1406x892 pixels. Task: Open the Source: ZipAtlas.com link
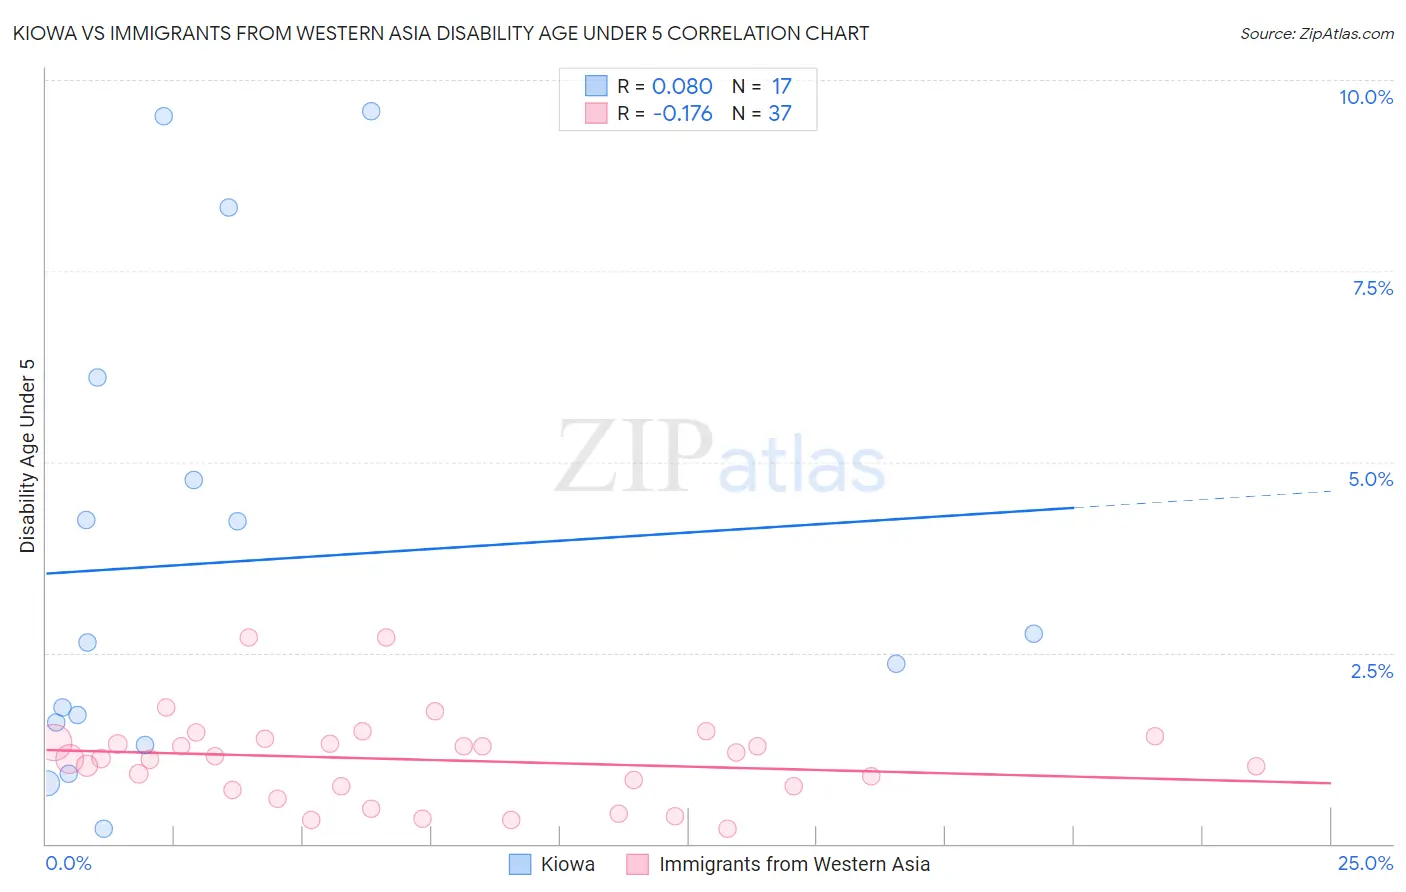(x=1317, y=33)
